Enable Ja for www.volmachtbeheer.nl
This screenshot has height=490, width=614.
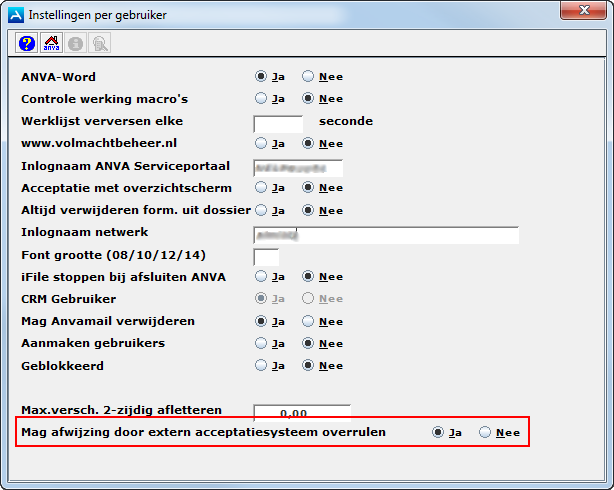click(x=262, y=143)
